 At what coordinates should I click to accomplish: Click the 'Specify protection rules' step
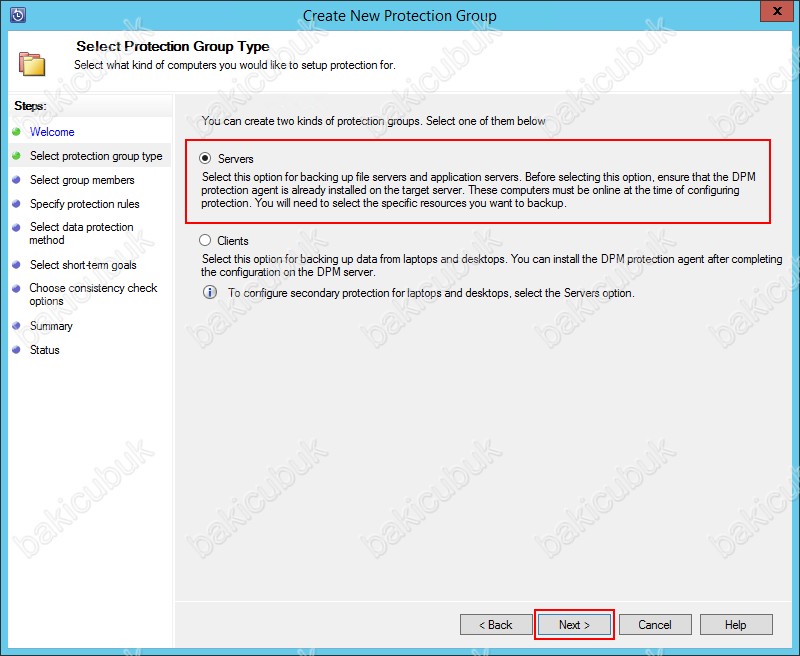84,204
